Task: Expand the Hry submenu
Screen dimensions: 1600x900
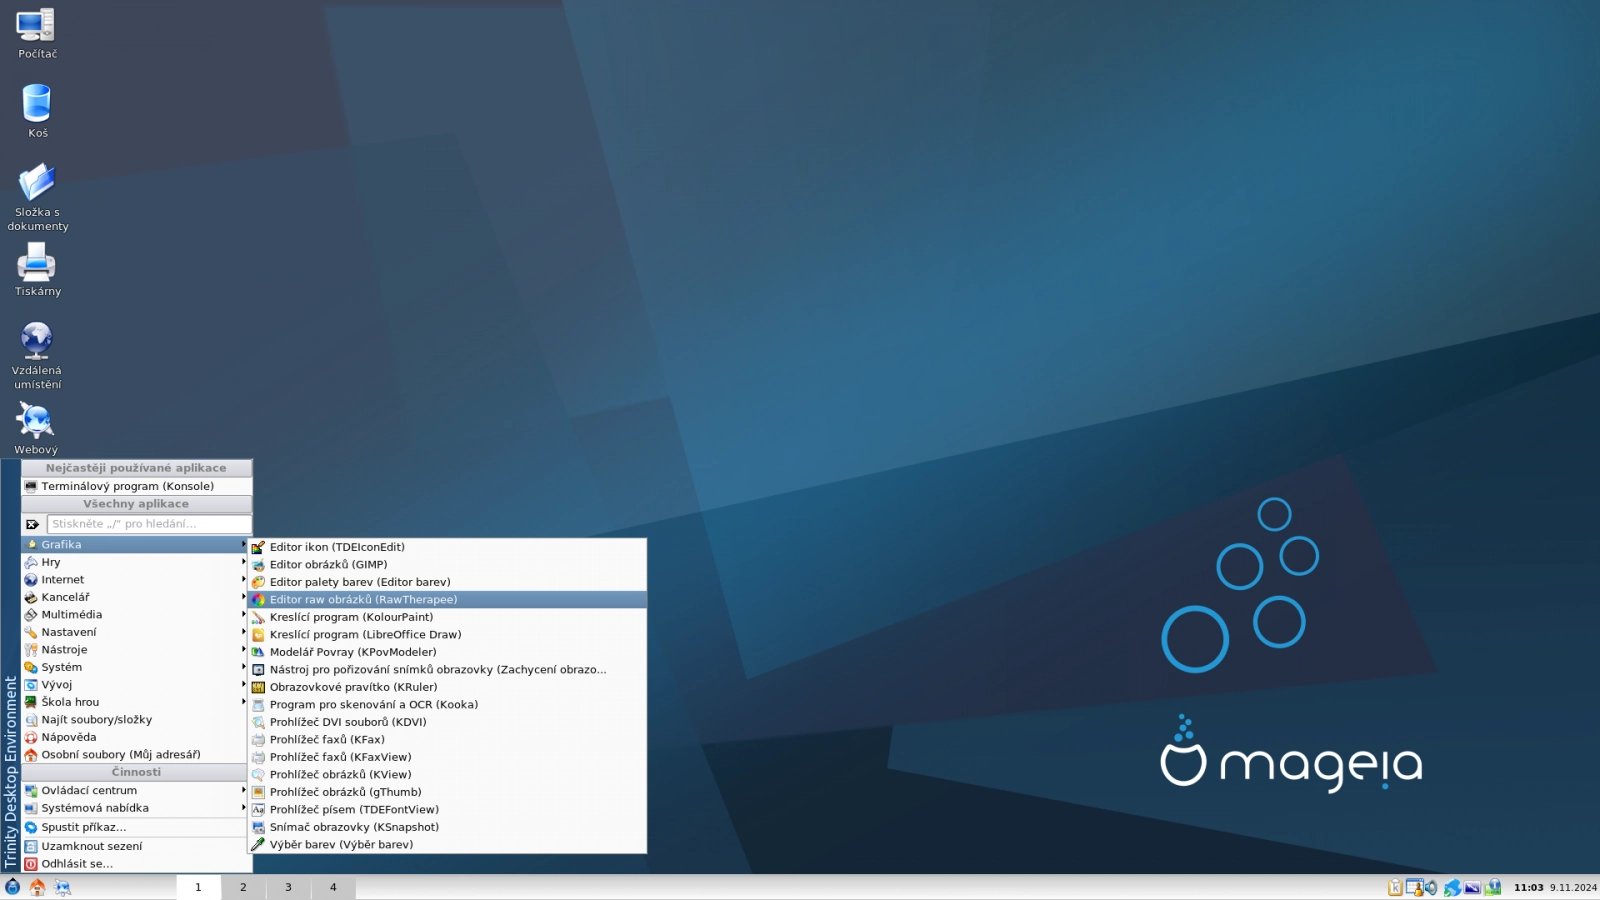Action: [135, 562]
